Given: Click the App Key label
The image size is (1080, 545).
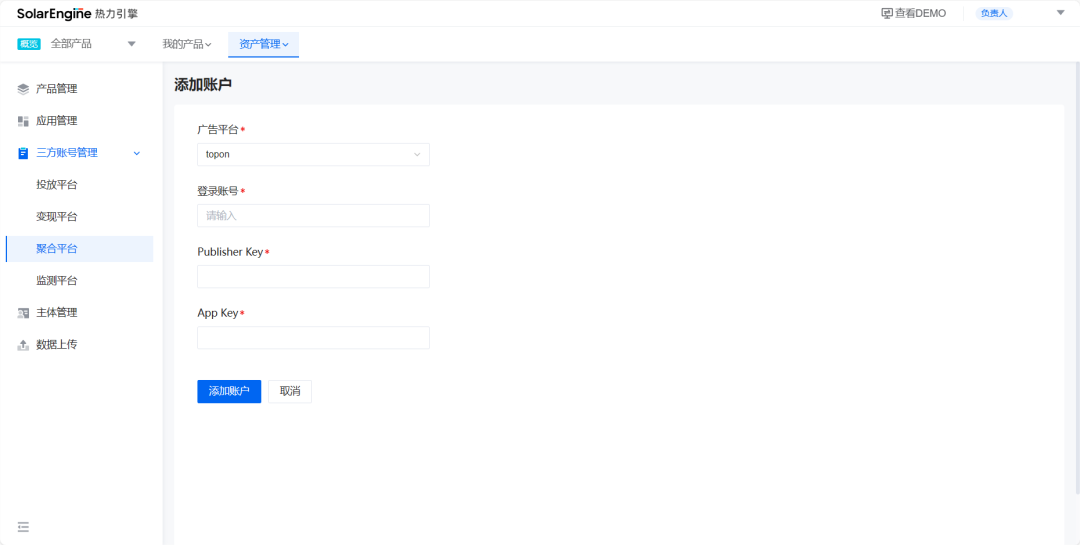Looking at the screenshot, I should click(x=218, y=313).
